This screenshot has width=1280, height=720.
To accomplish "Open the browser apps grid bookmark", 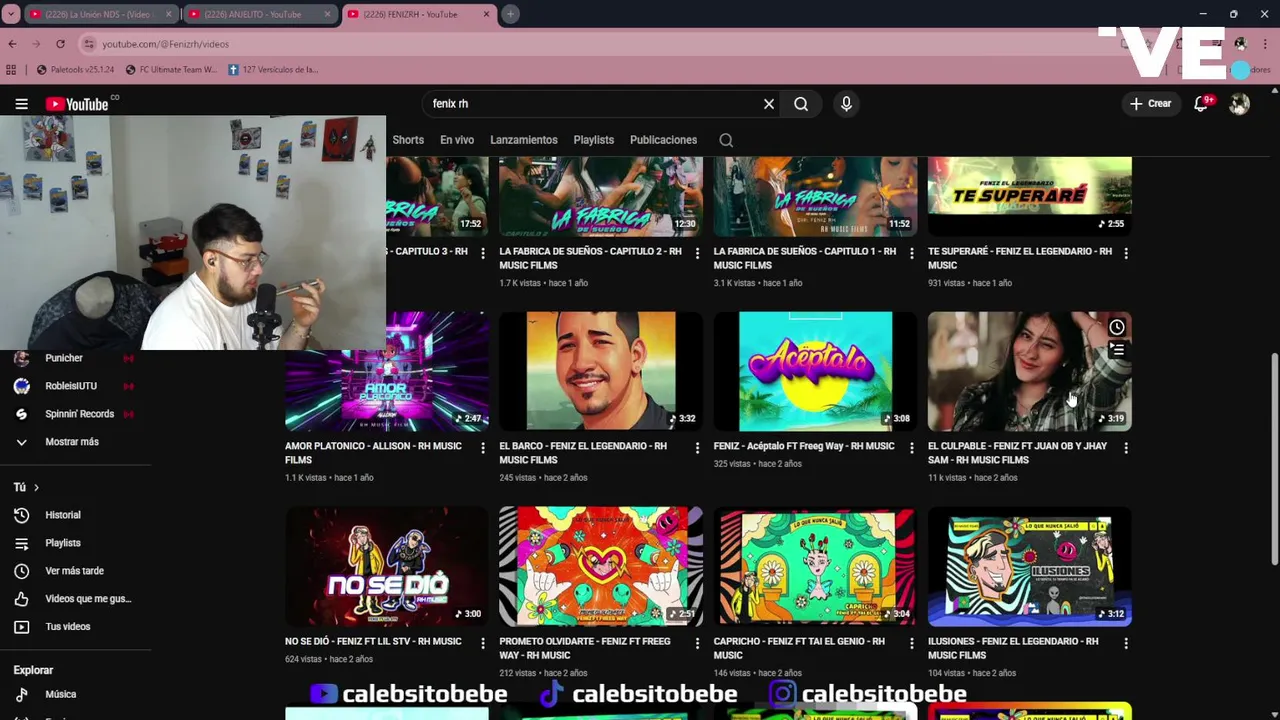I will [x=11, y=70].
